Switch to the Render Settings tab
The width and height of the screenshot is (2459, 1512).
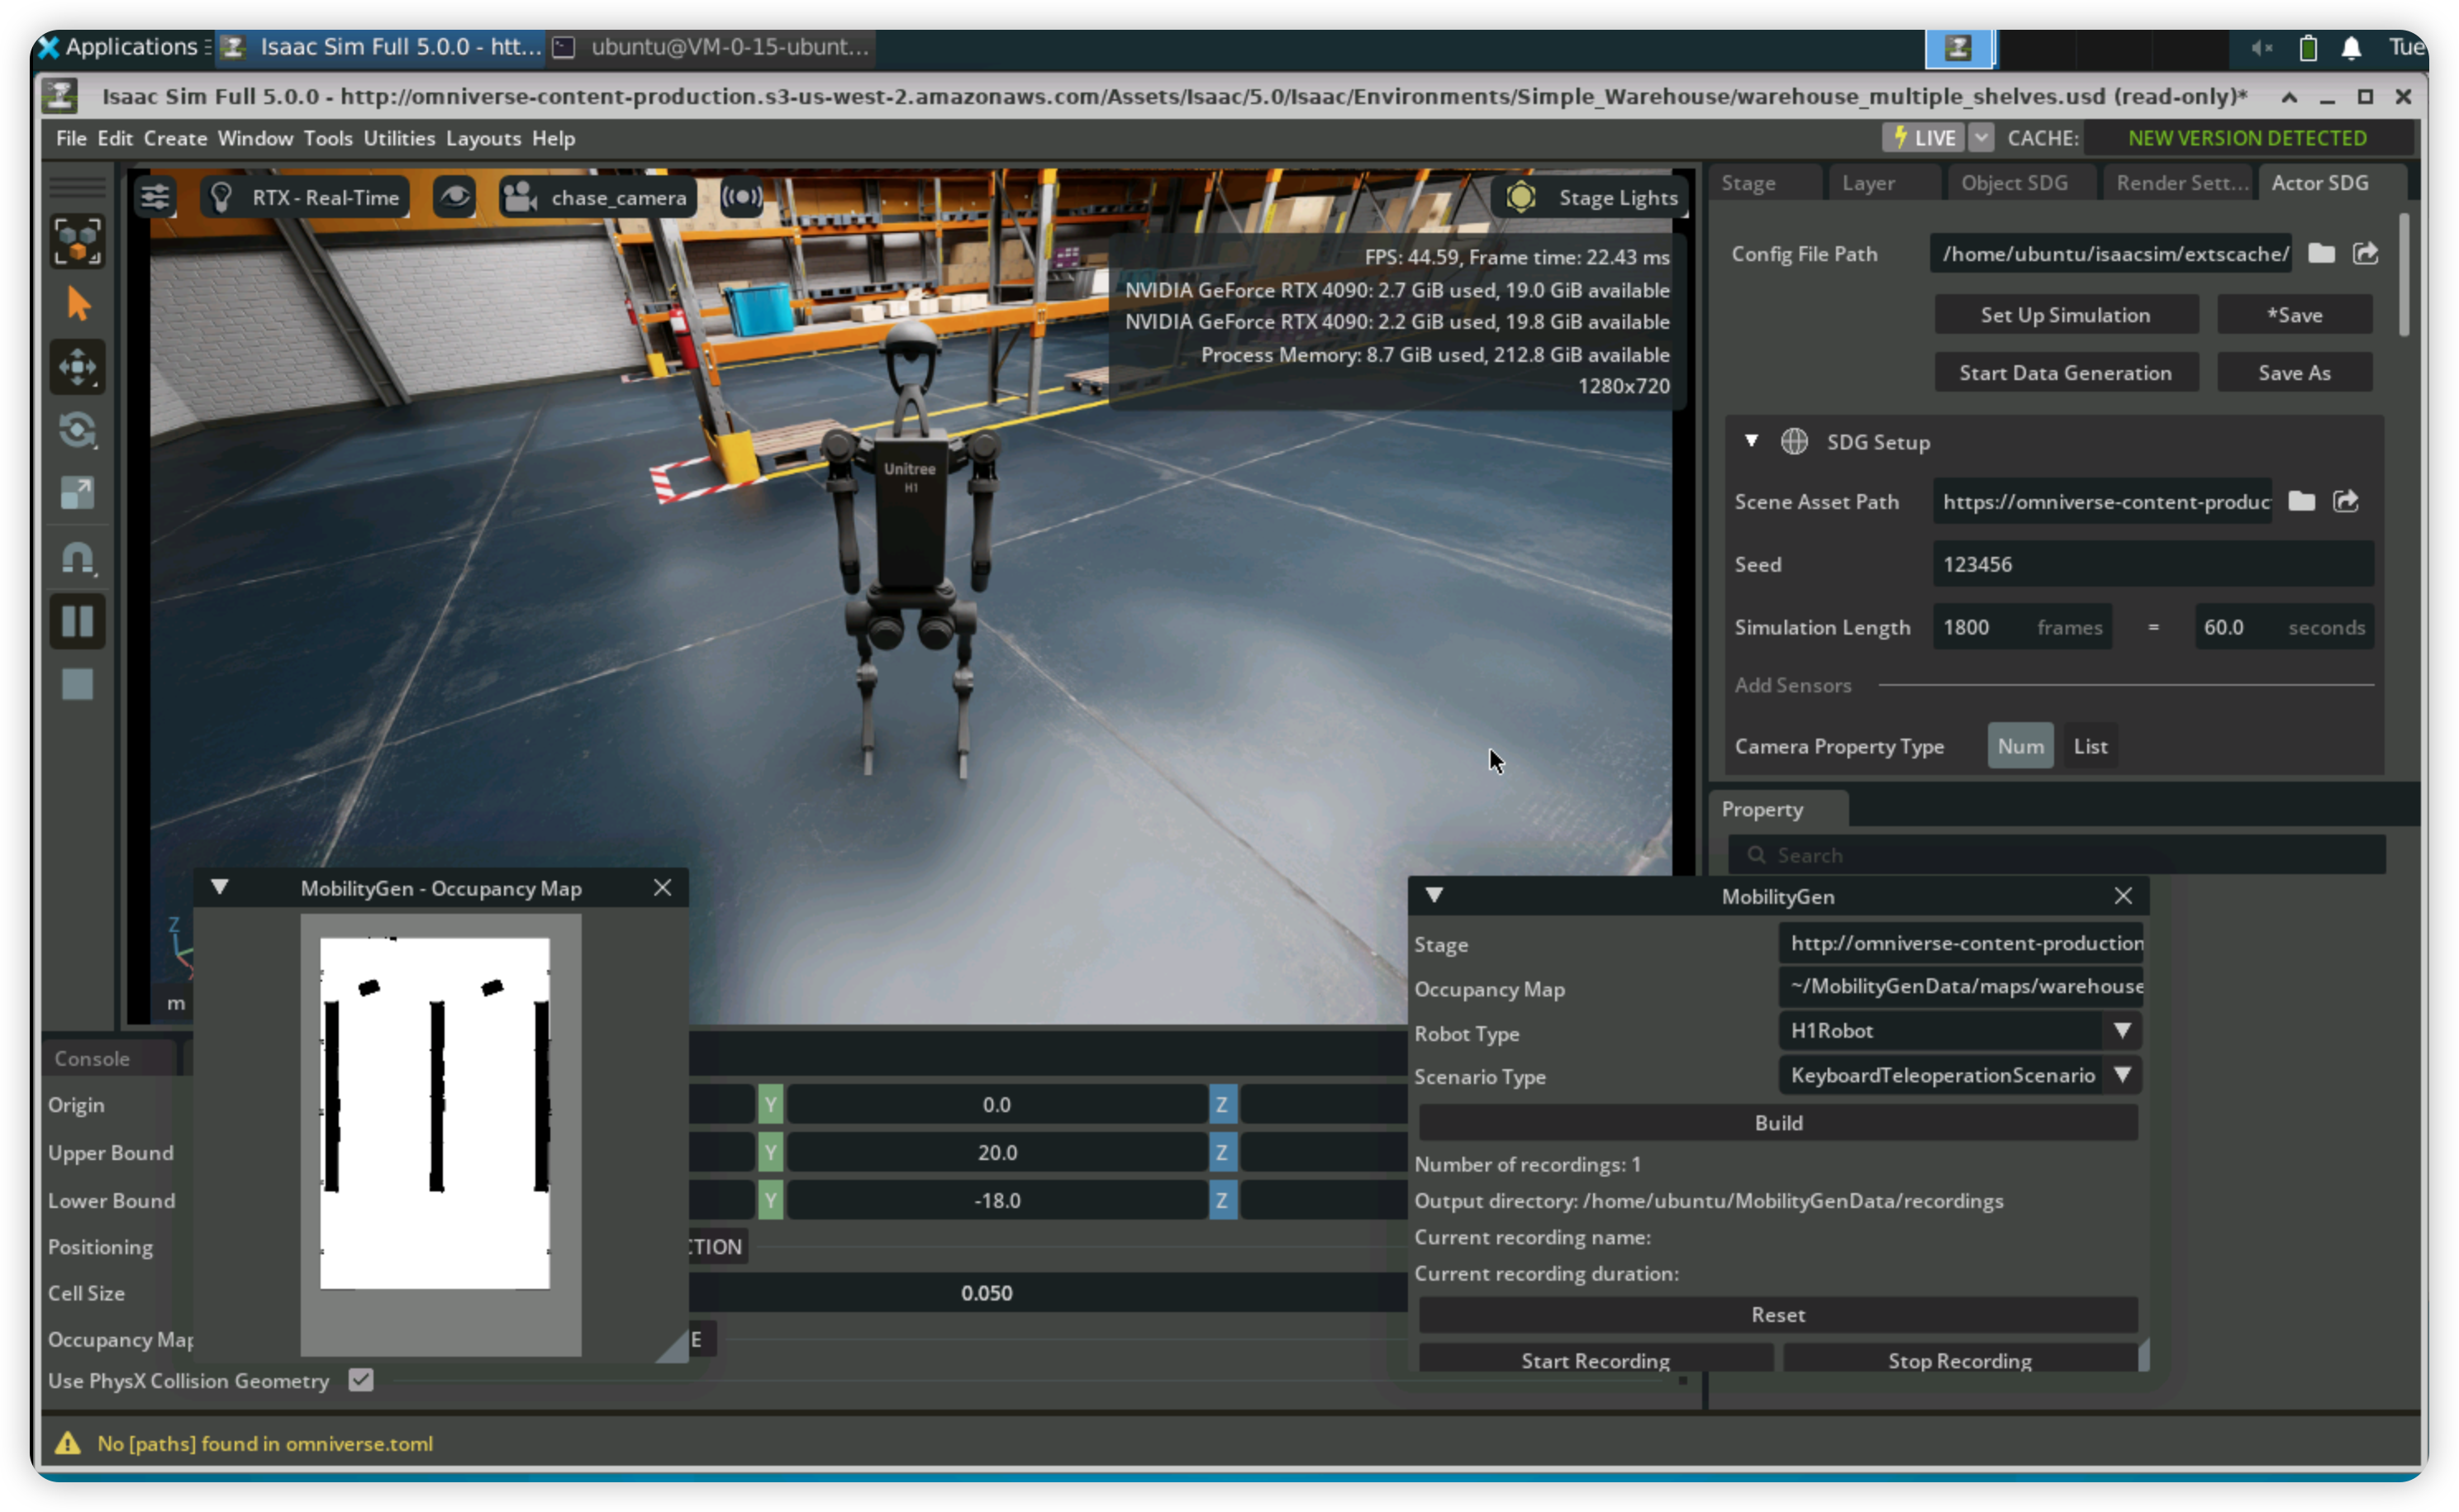pos(2181,183)
